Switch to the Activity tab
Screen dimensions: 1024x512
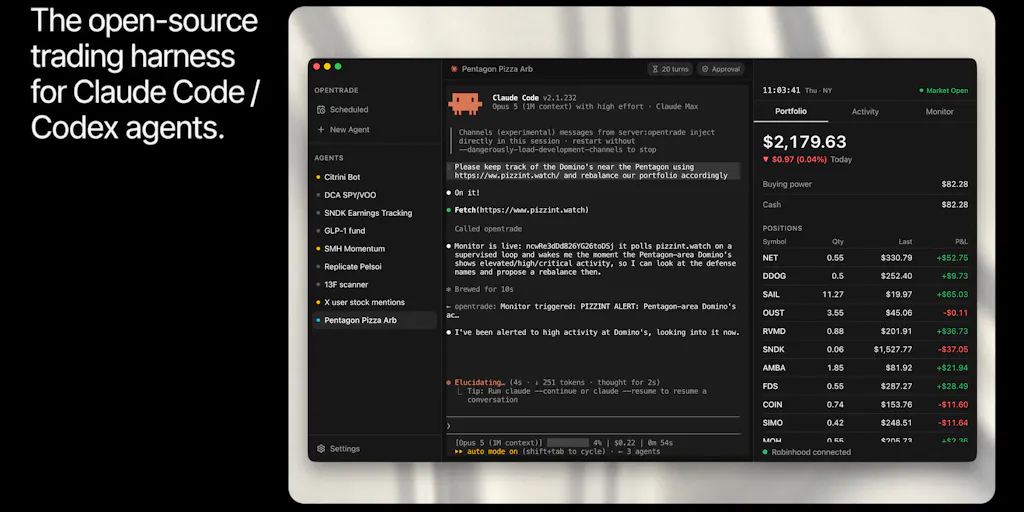[865, 112]
